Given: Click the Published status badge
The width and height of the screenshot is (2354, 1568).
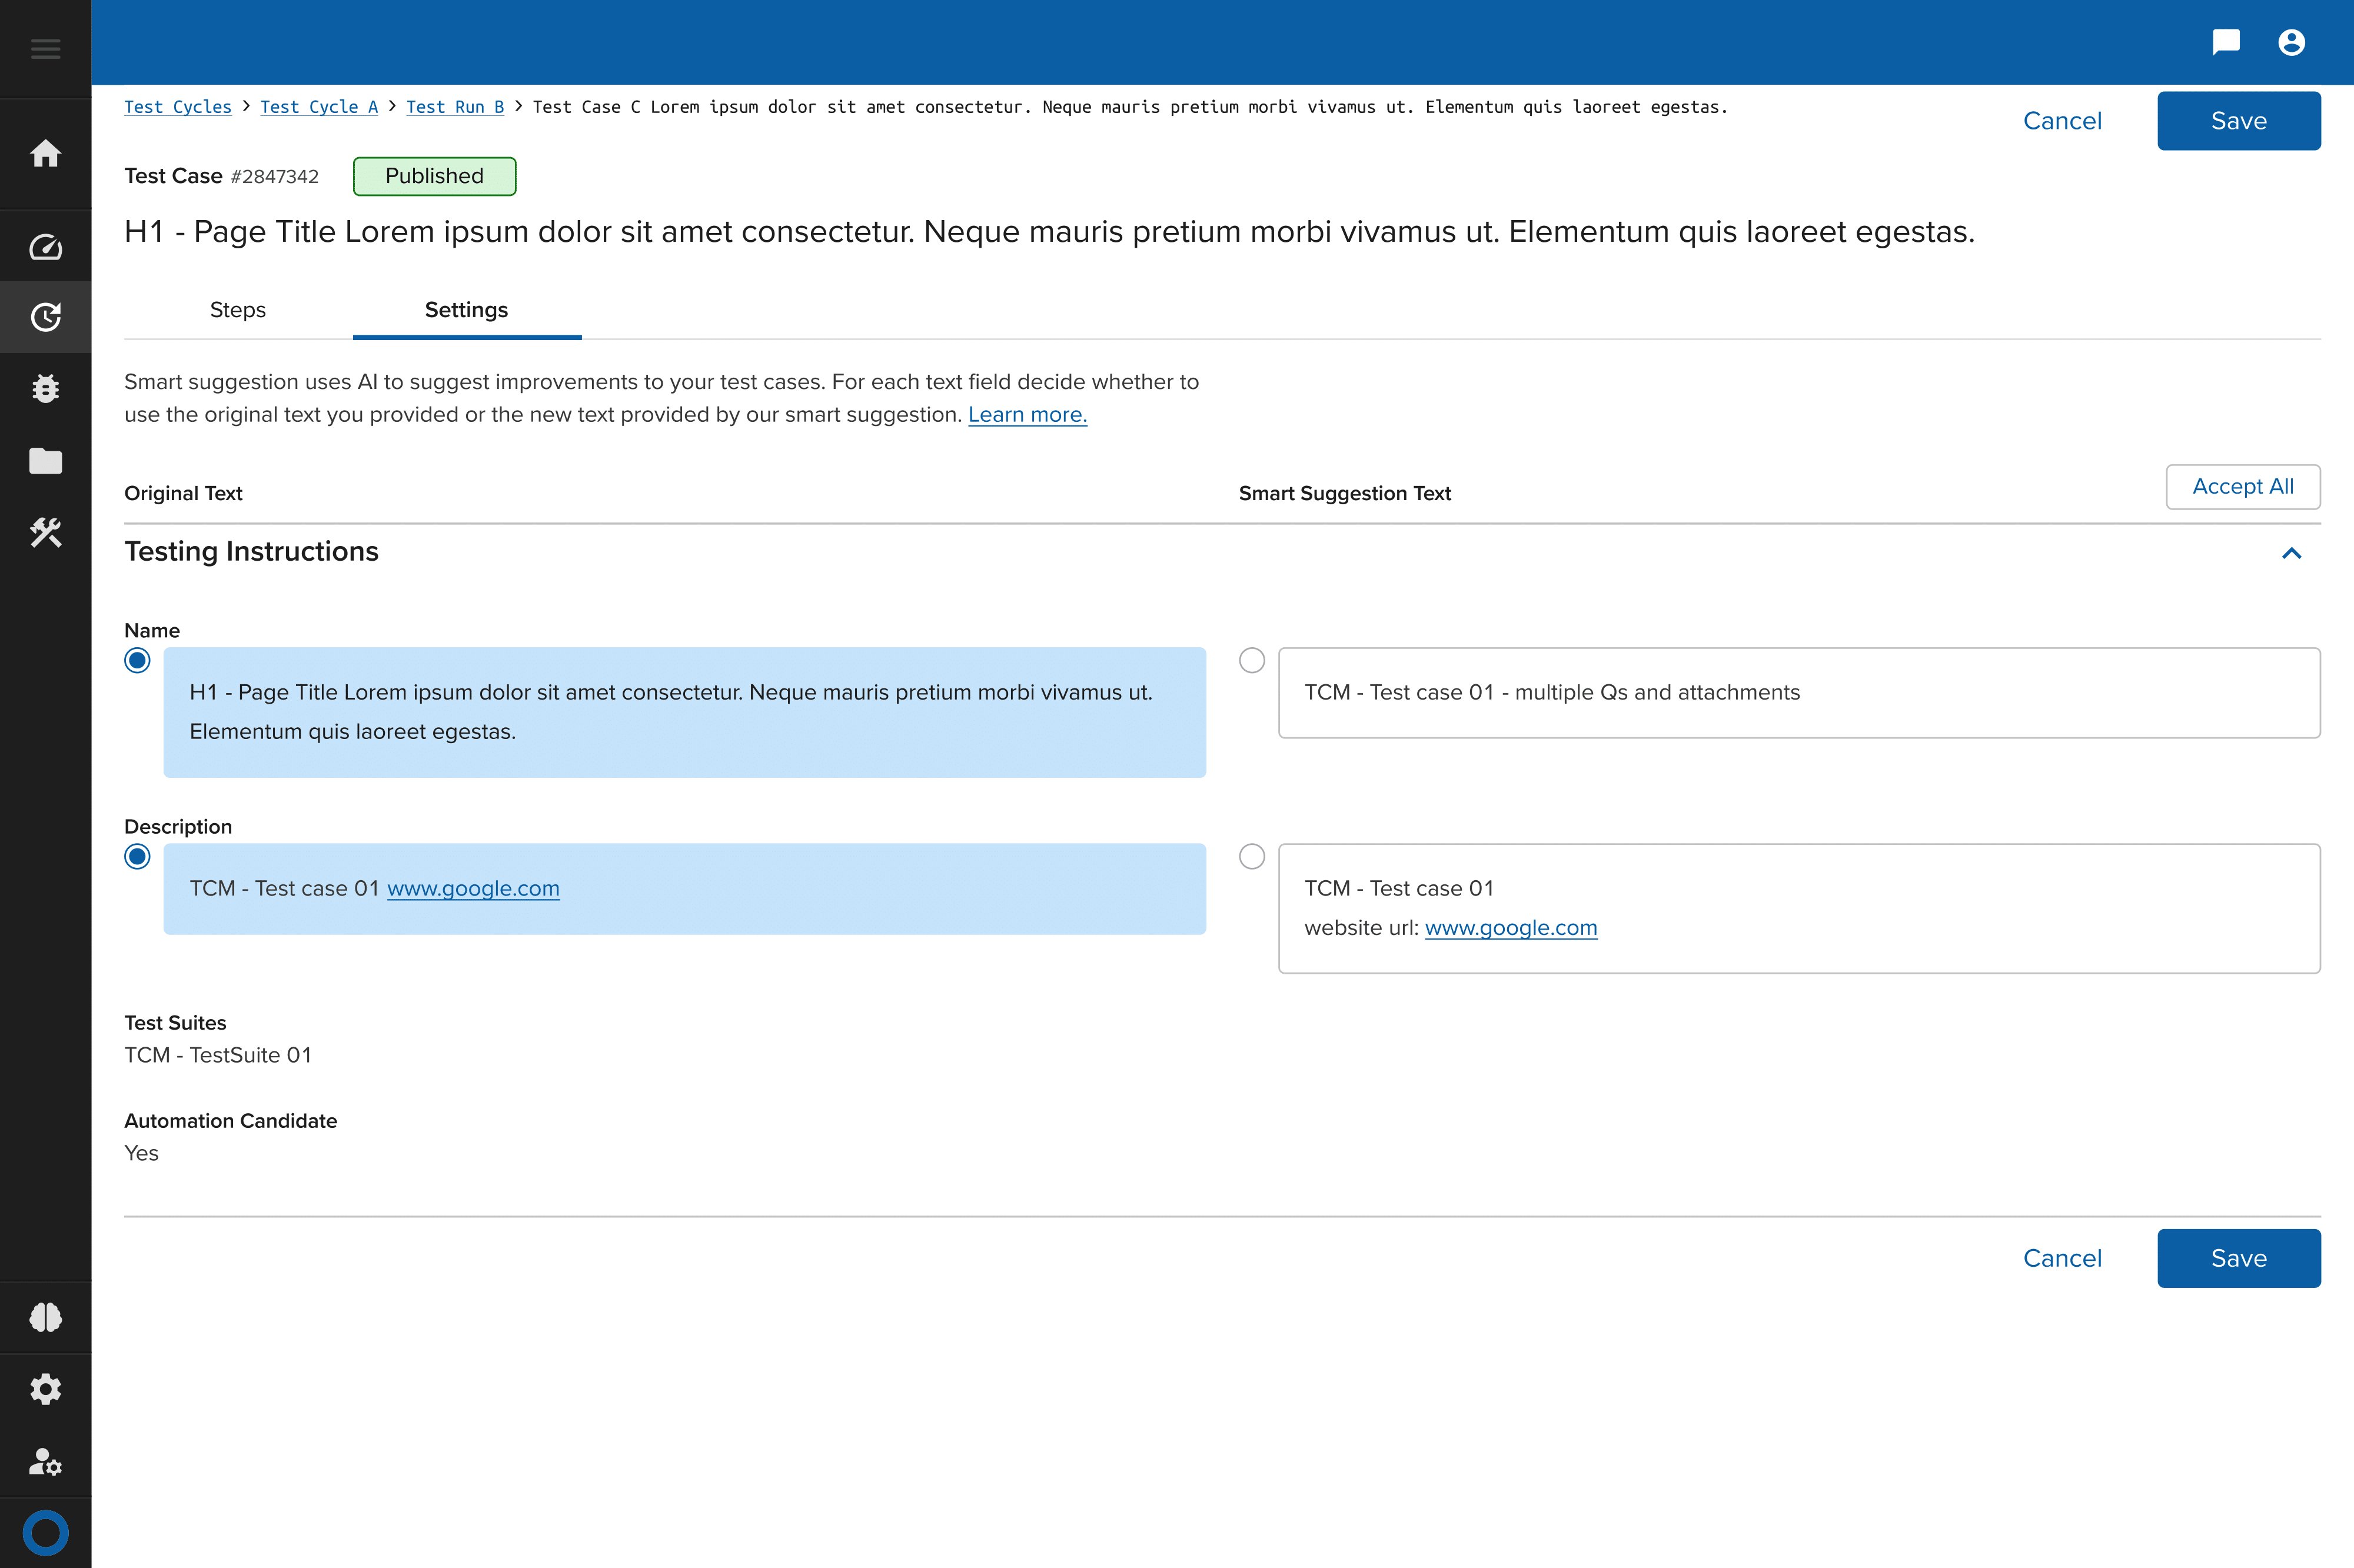Looking at the screenshot, I should click(x=434, y=176).
